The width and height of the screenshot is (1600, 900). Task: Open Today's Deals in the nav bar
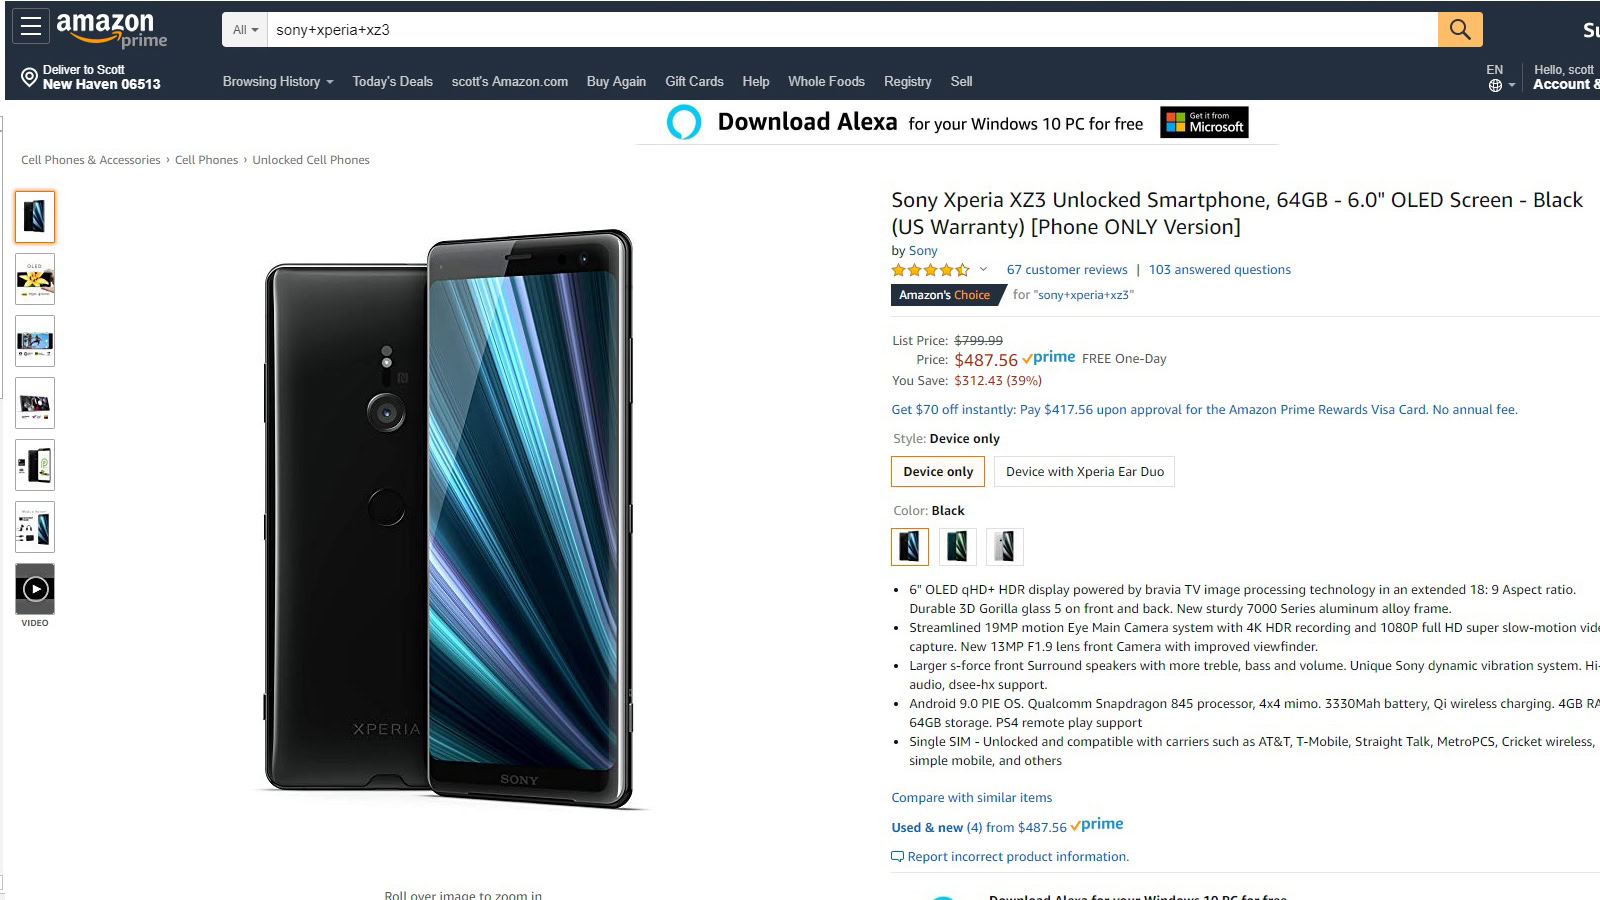click(392, 82)
